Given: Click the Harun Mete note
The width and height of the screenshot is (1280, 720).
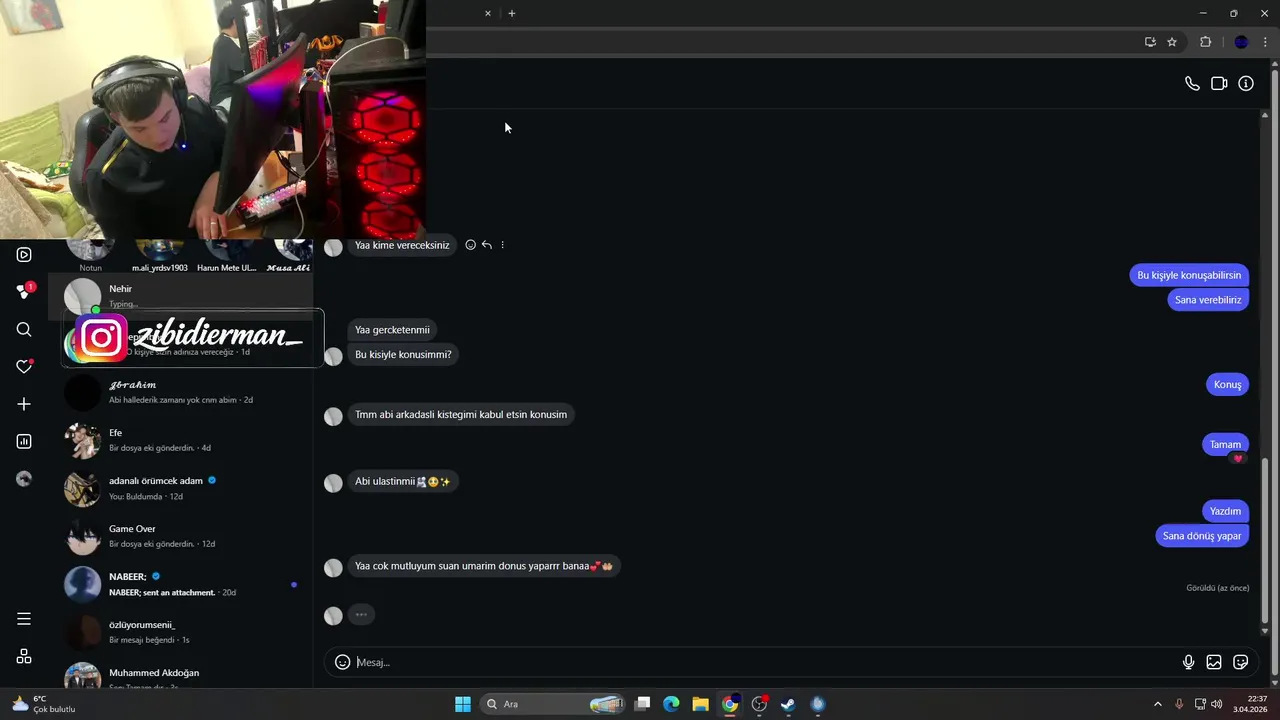Looking at the screenshot, I should click(226, 257).
